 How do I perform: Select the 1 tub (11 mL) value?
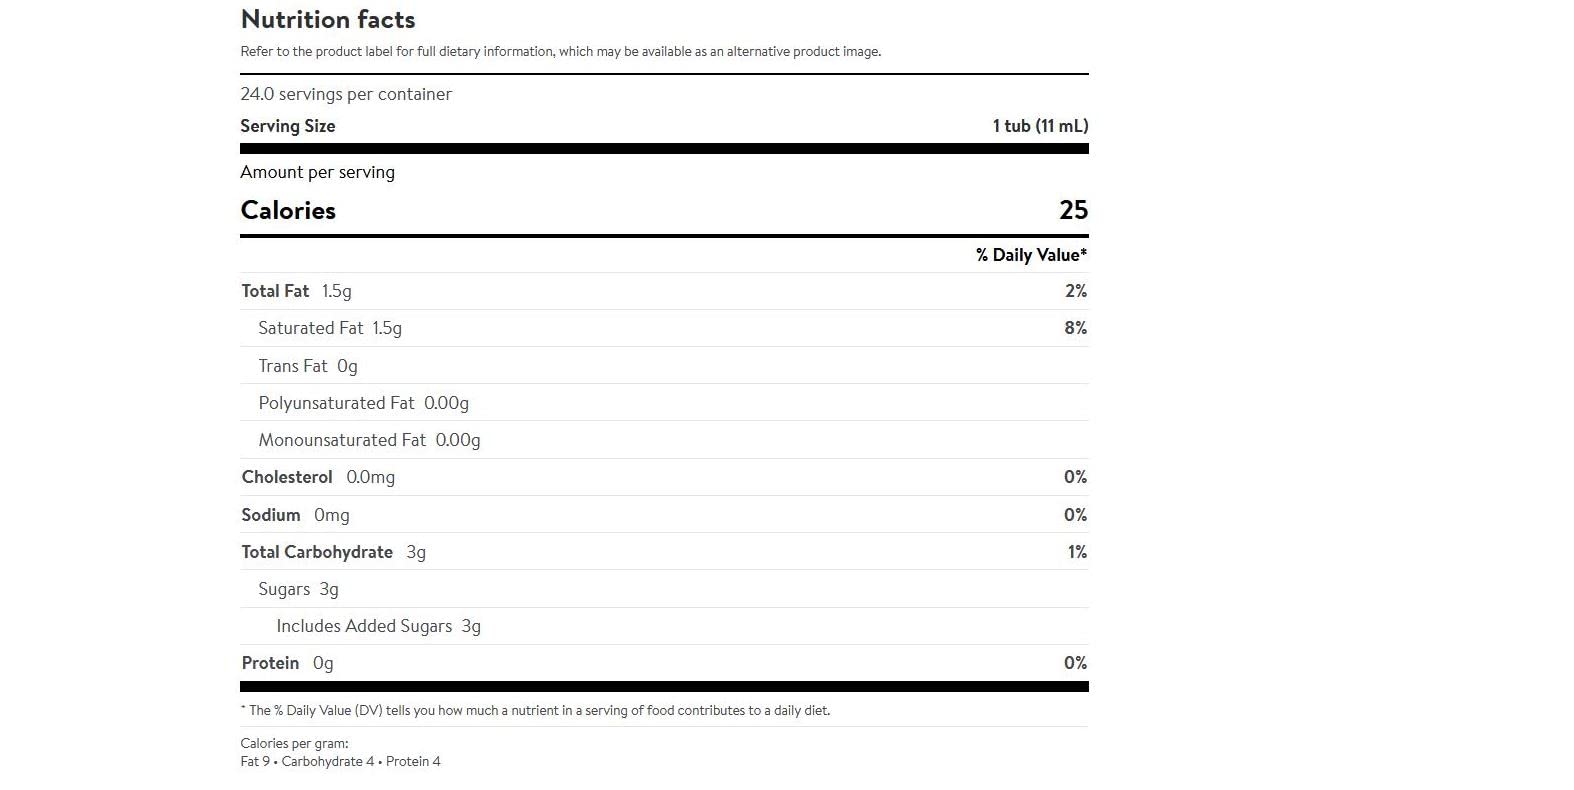click(1040, 126)
